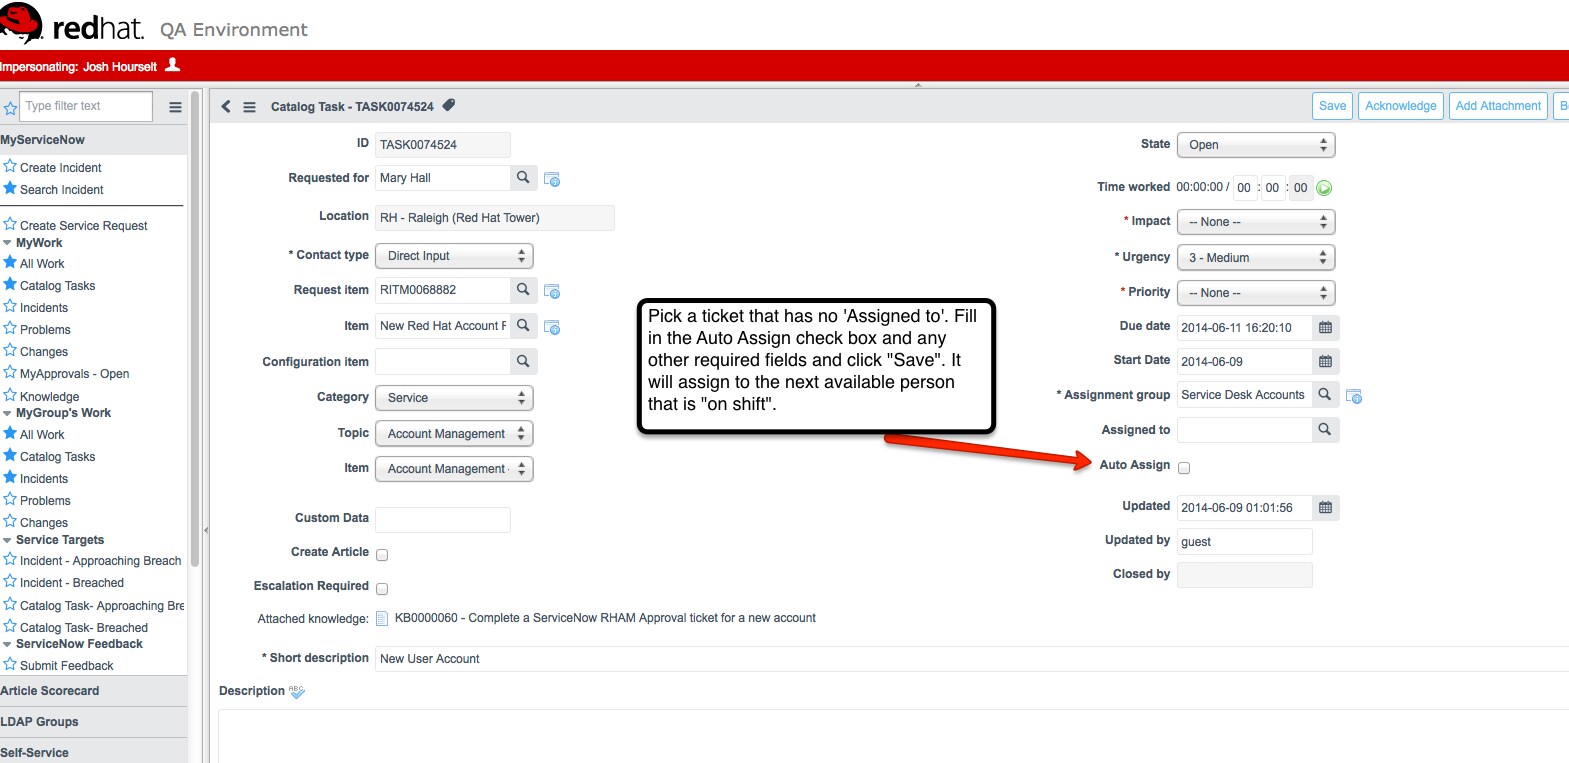Image resolution: width=1569 pixels, height=763 pixels.
Task: Show related record for New Red Hat Account item
Action: [552, 327]
